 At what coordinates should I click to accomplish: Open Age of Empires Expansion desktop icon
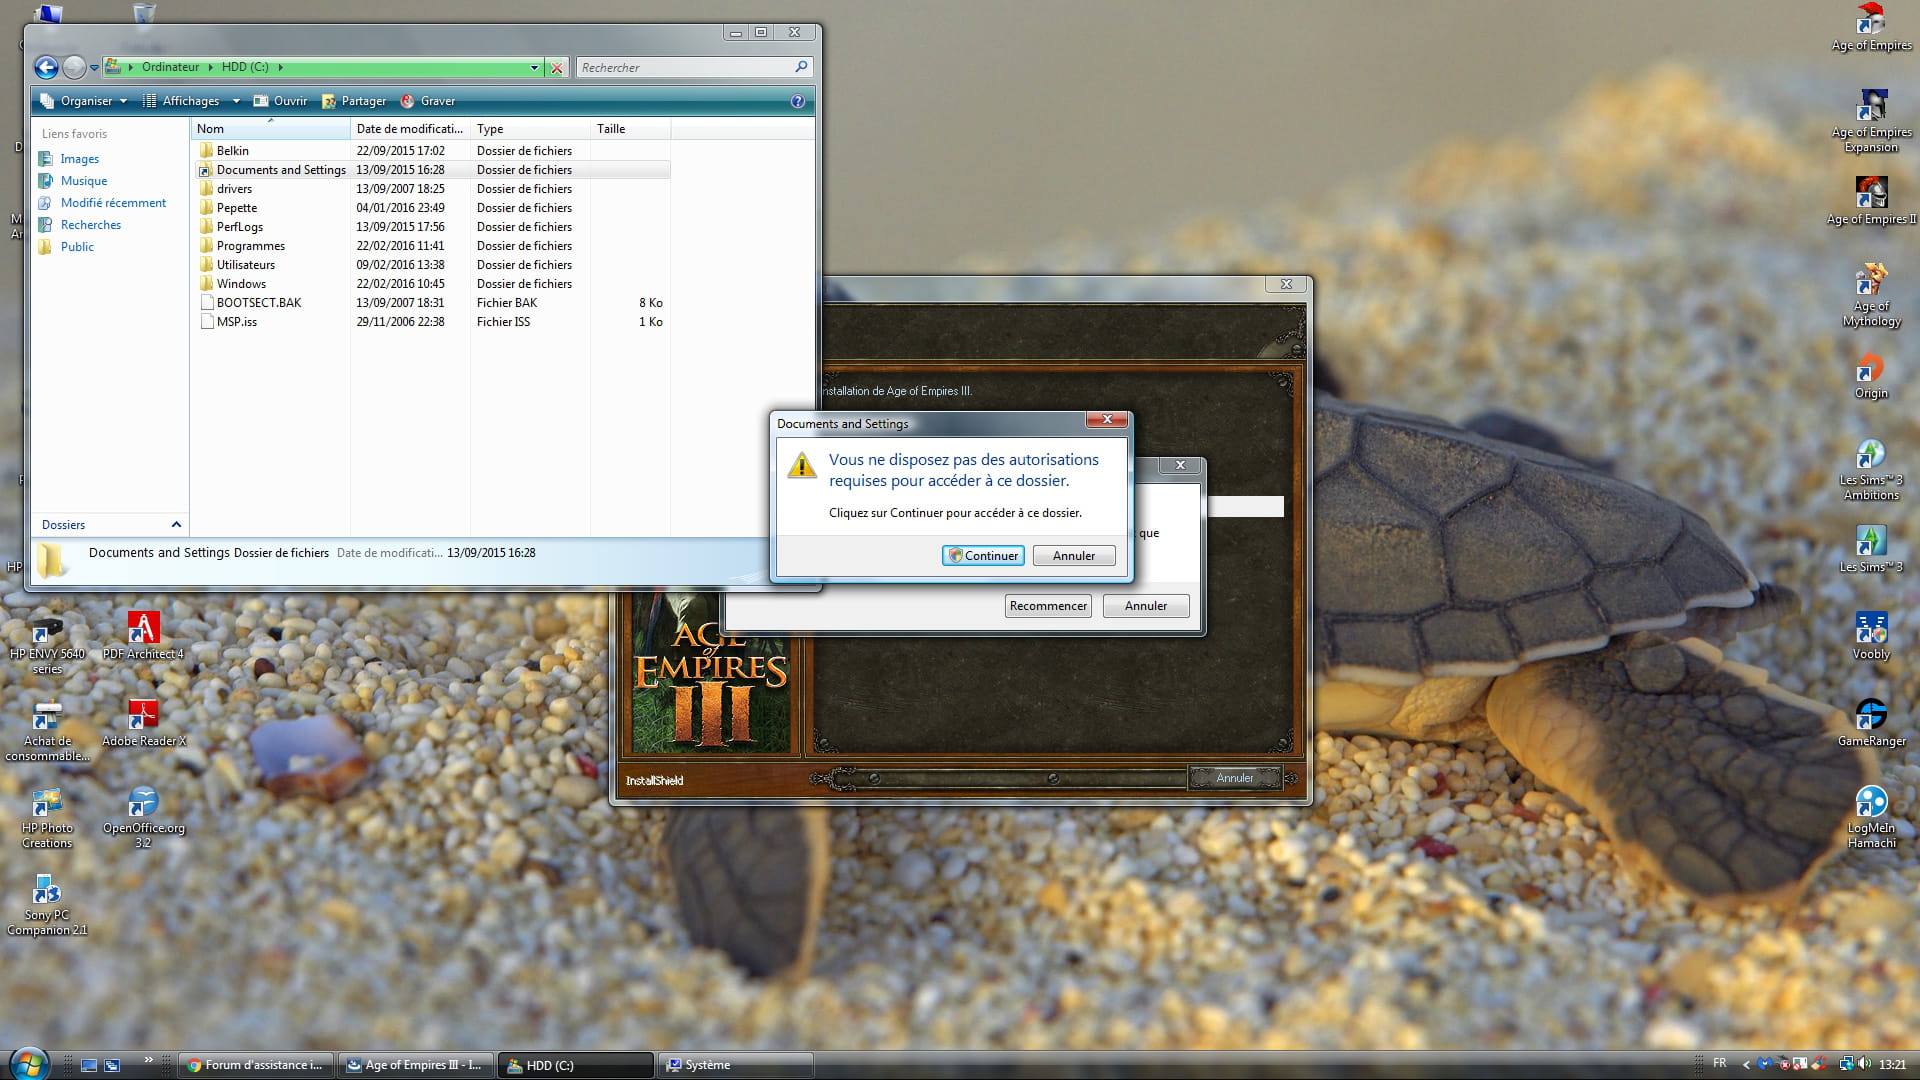[1871, 120]
